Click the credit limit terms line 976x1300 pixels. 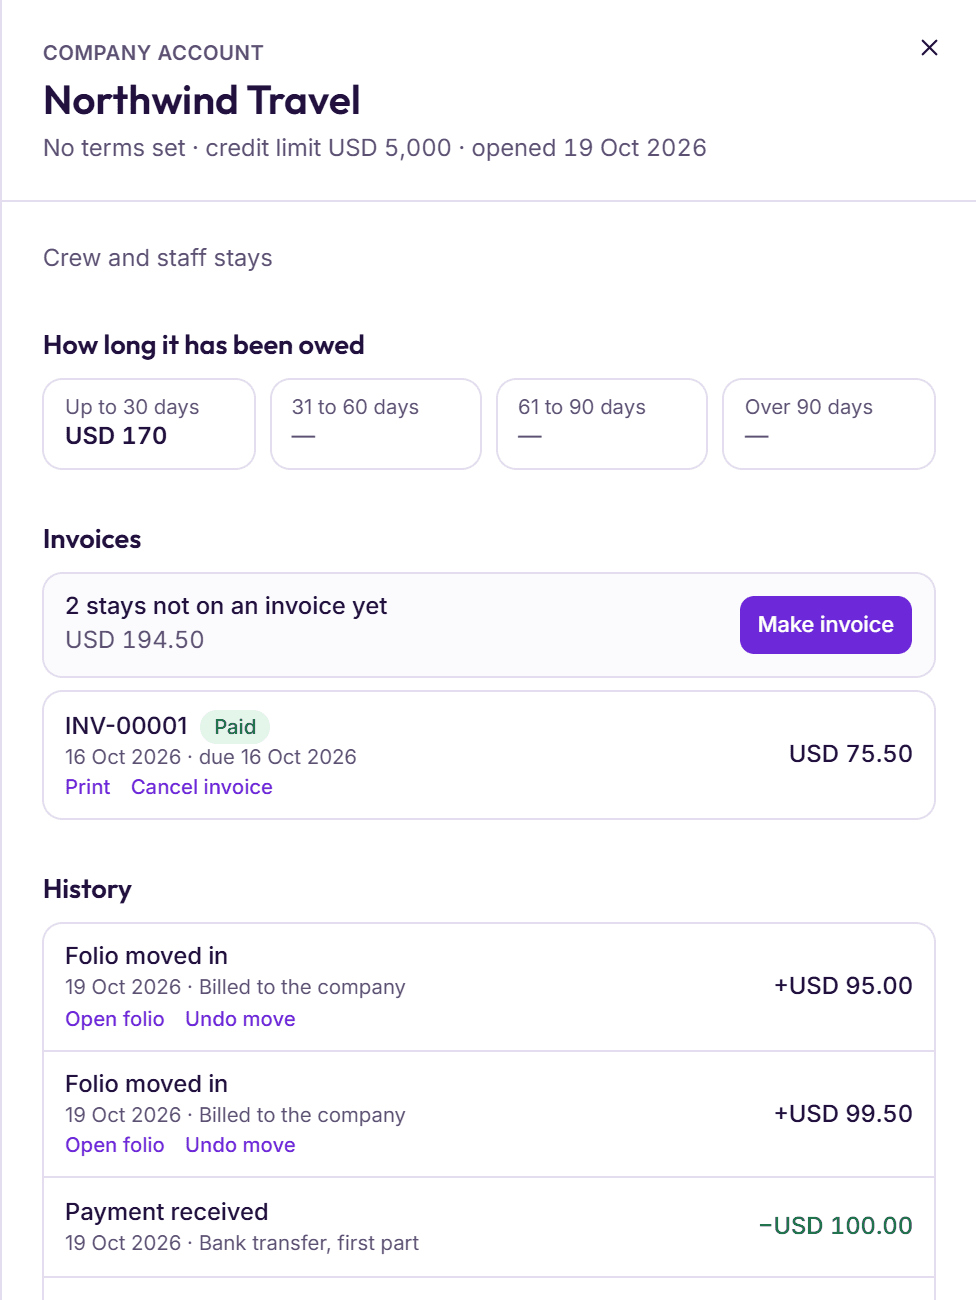(375, 148)
